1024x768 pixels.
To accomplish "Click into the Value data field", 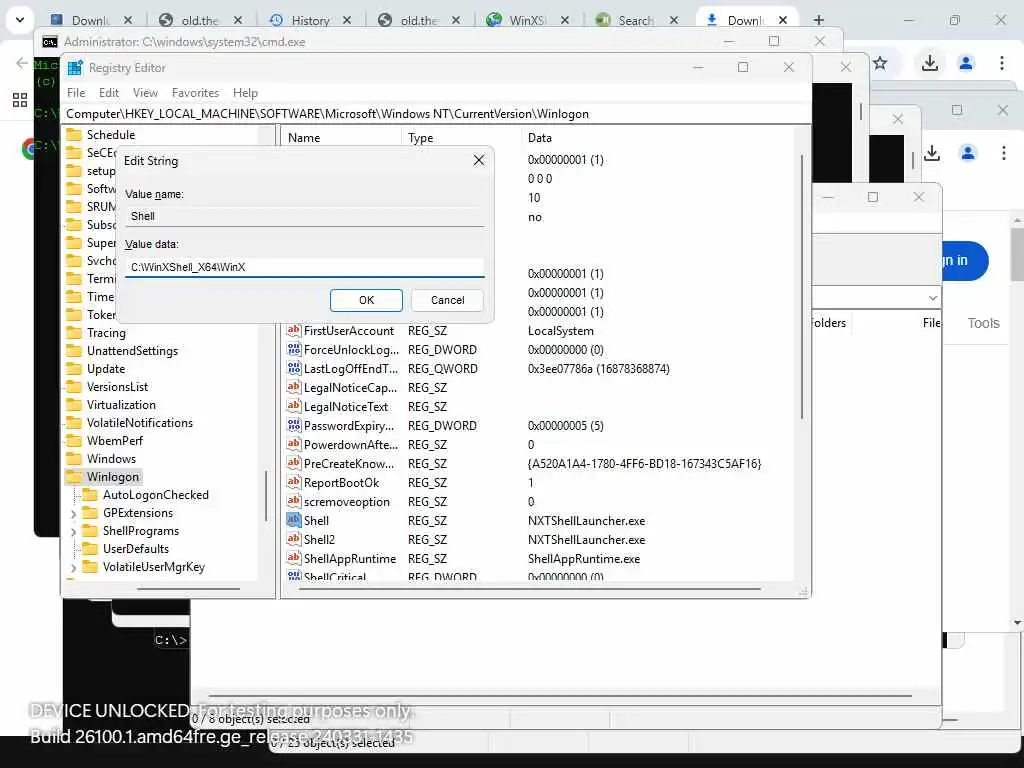I will tap(304, 266).
